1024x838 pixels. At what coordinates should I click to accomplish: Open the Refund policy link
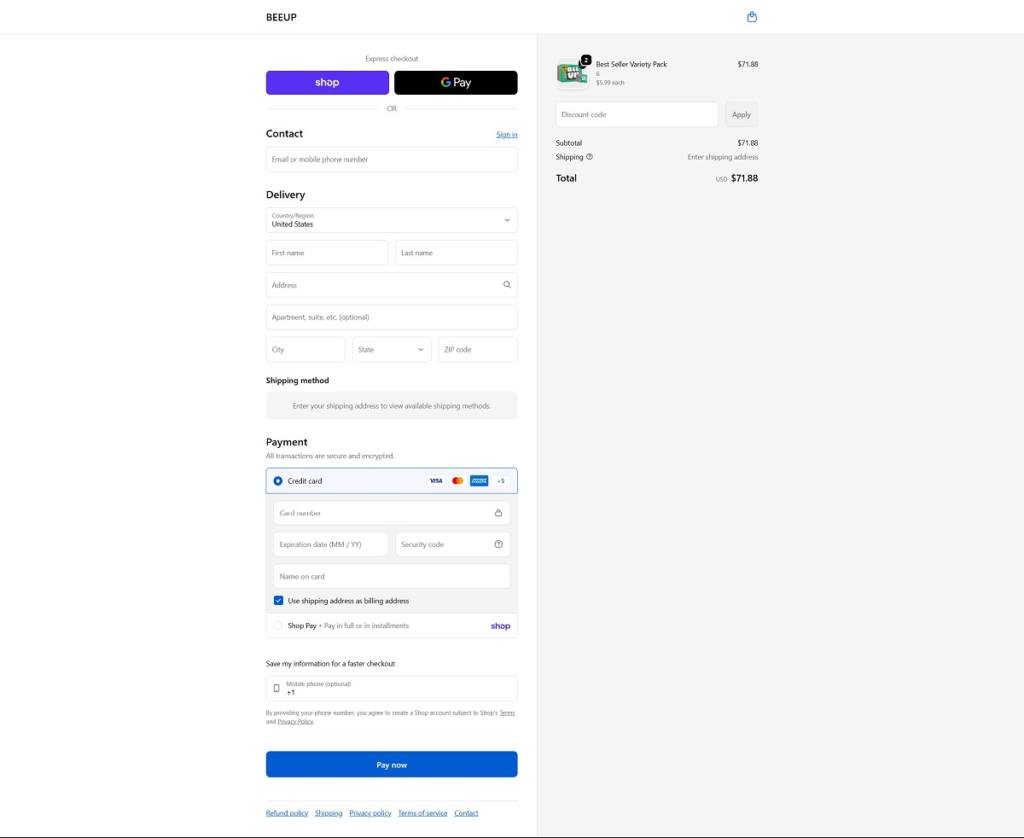287,813
